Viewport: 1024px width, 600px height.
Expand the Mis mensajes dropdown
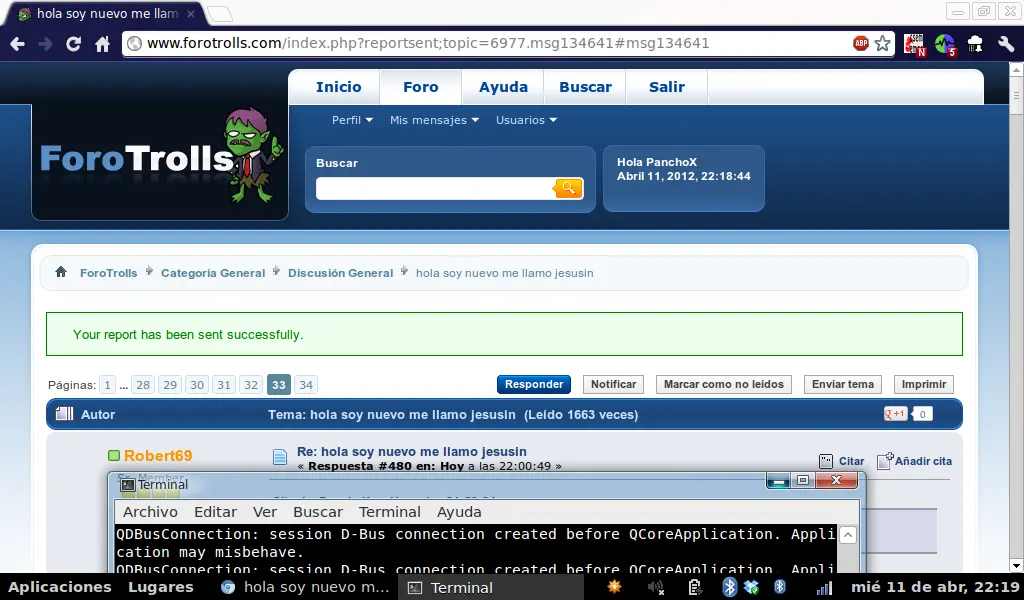pyautogui.click(x=434, y=120)
